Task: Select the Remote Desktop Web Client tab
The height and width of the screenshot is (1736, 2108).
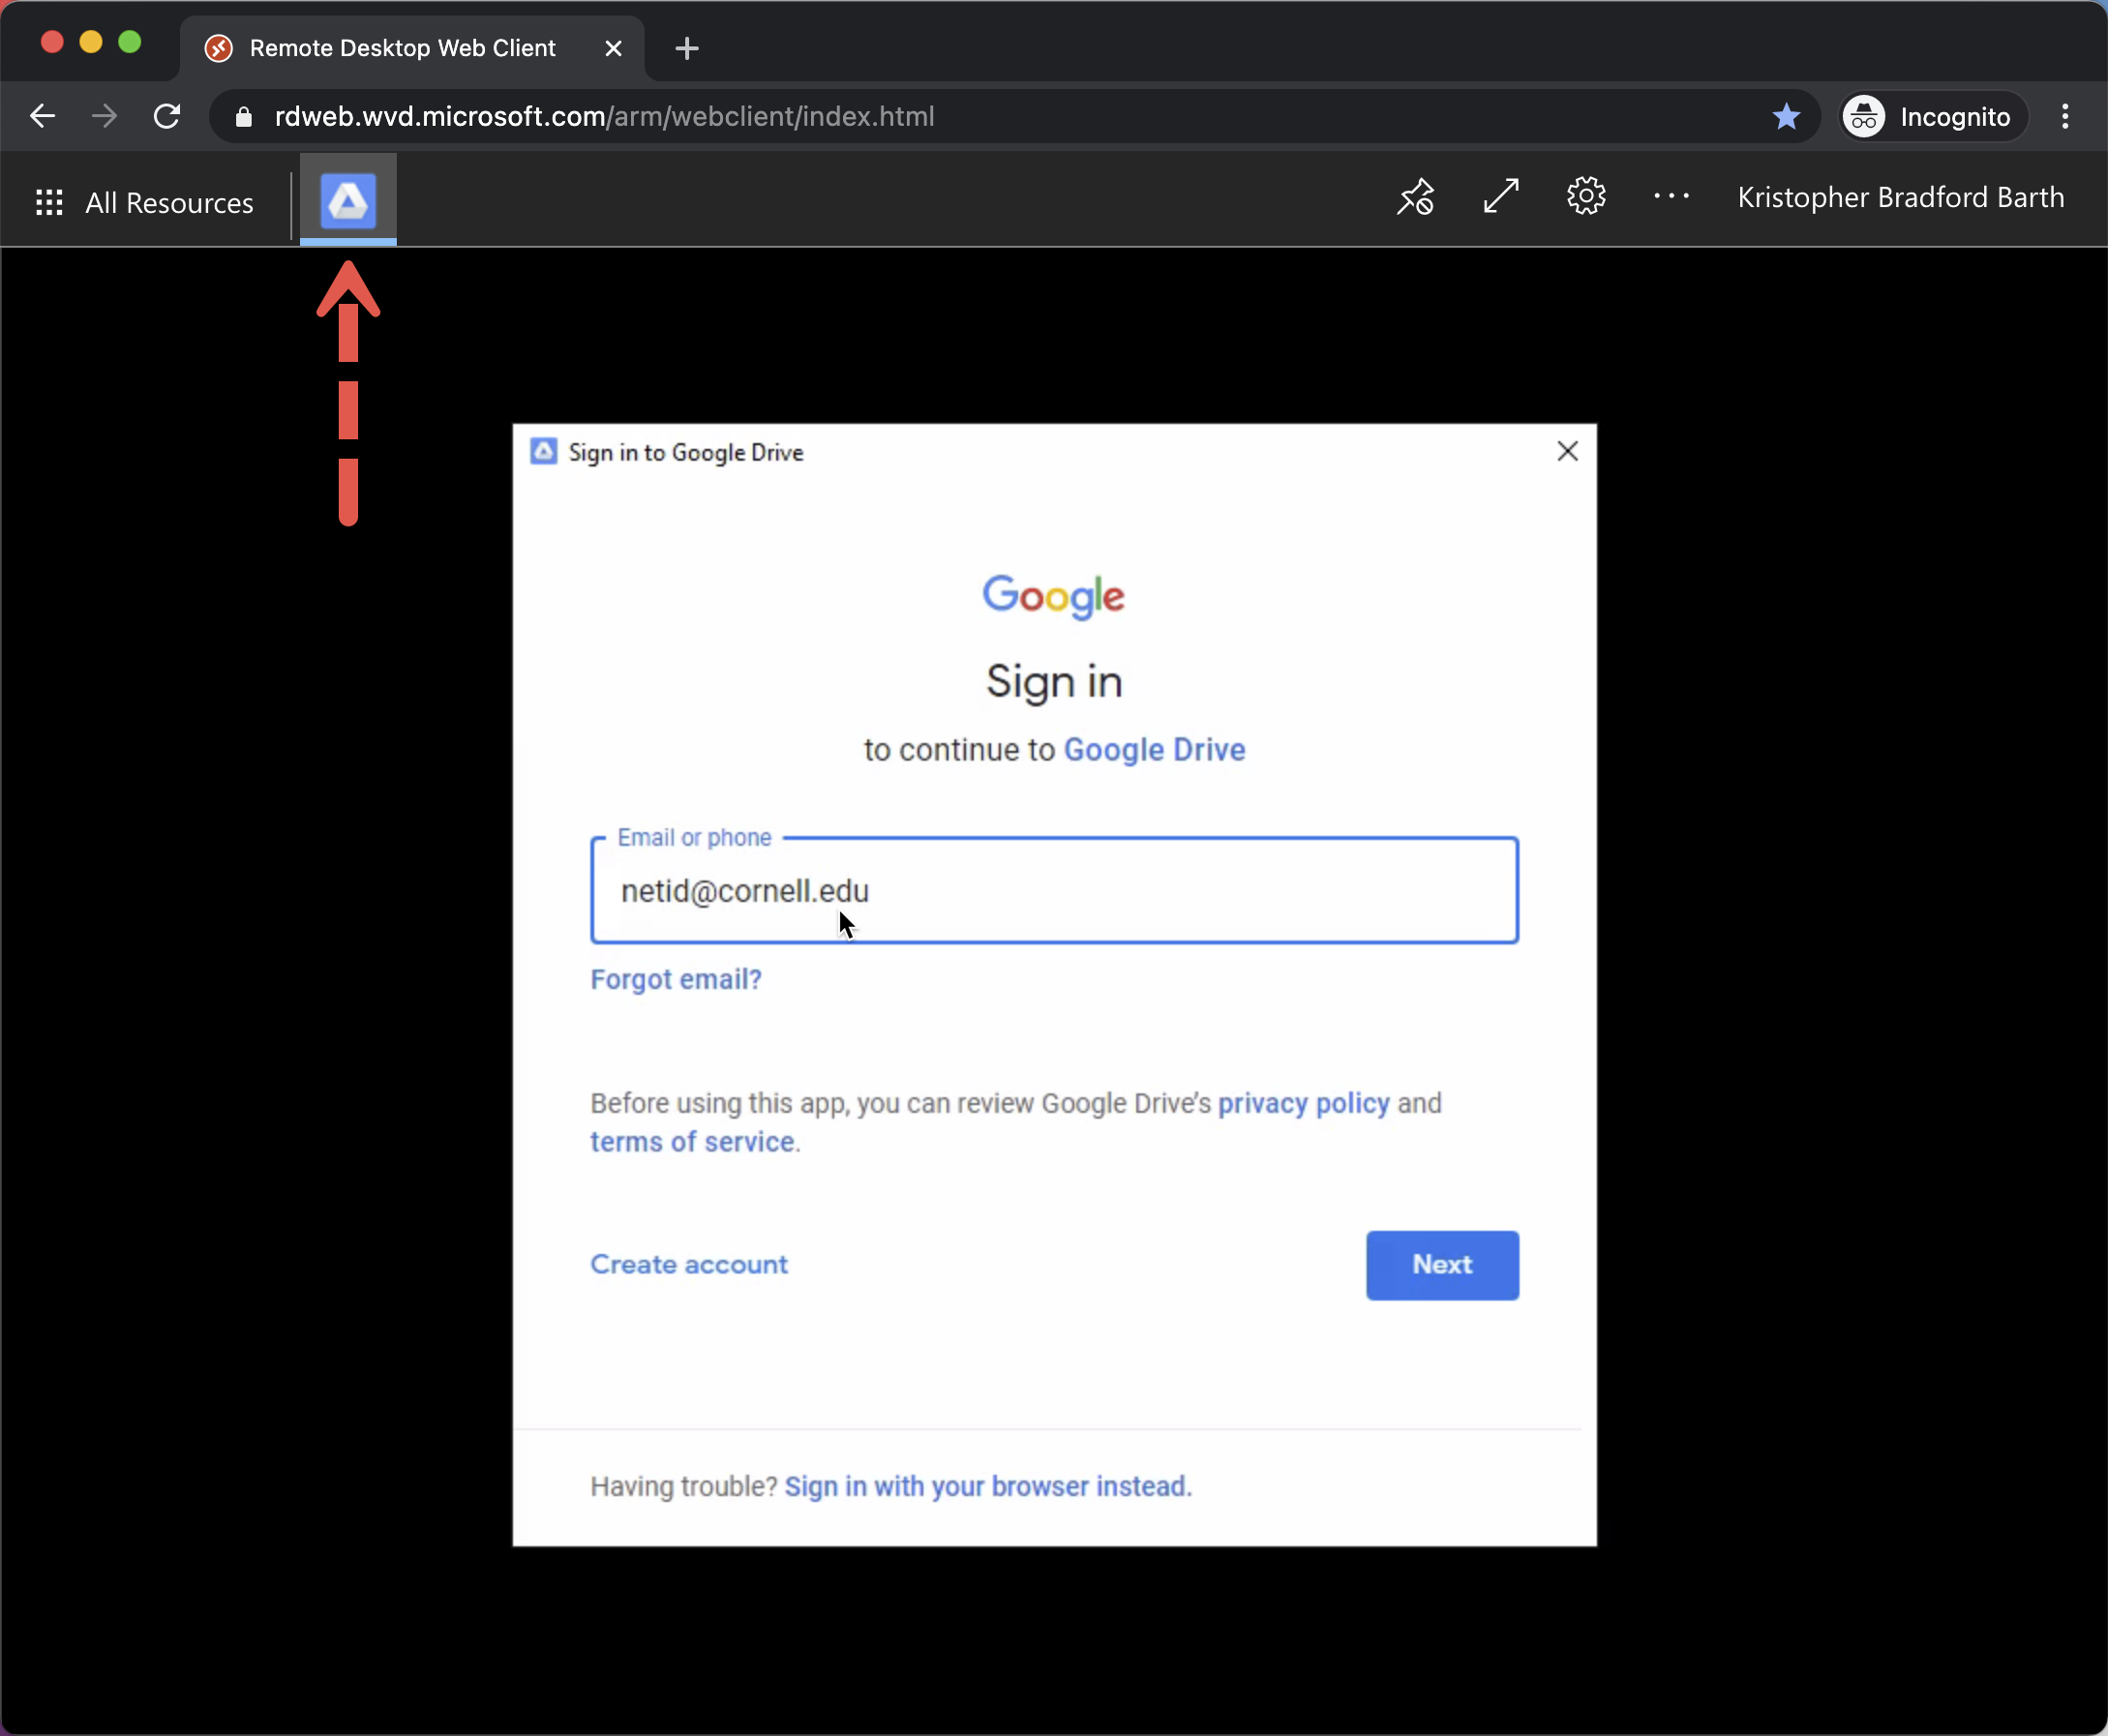Action: tap(412, 48)
